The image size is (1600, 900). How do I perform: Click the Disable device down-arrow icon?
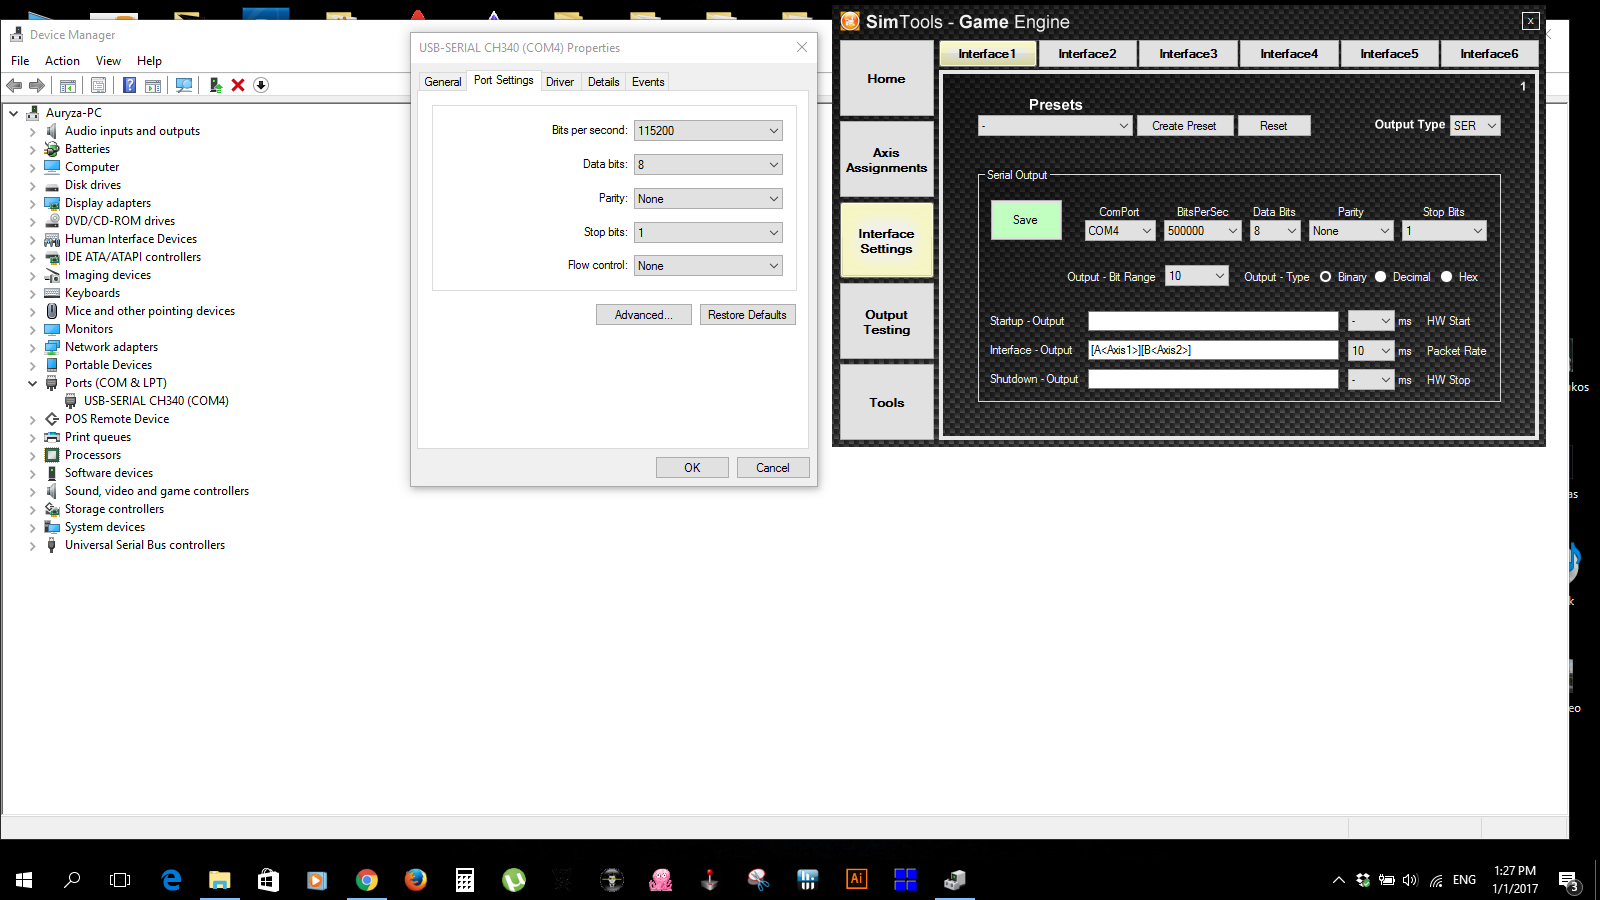point(261,85)
